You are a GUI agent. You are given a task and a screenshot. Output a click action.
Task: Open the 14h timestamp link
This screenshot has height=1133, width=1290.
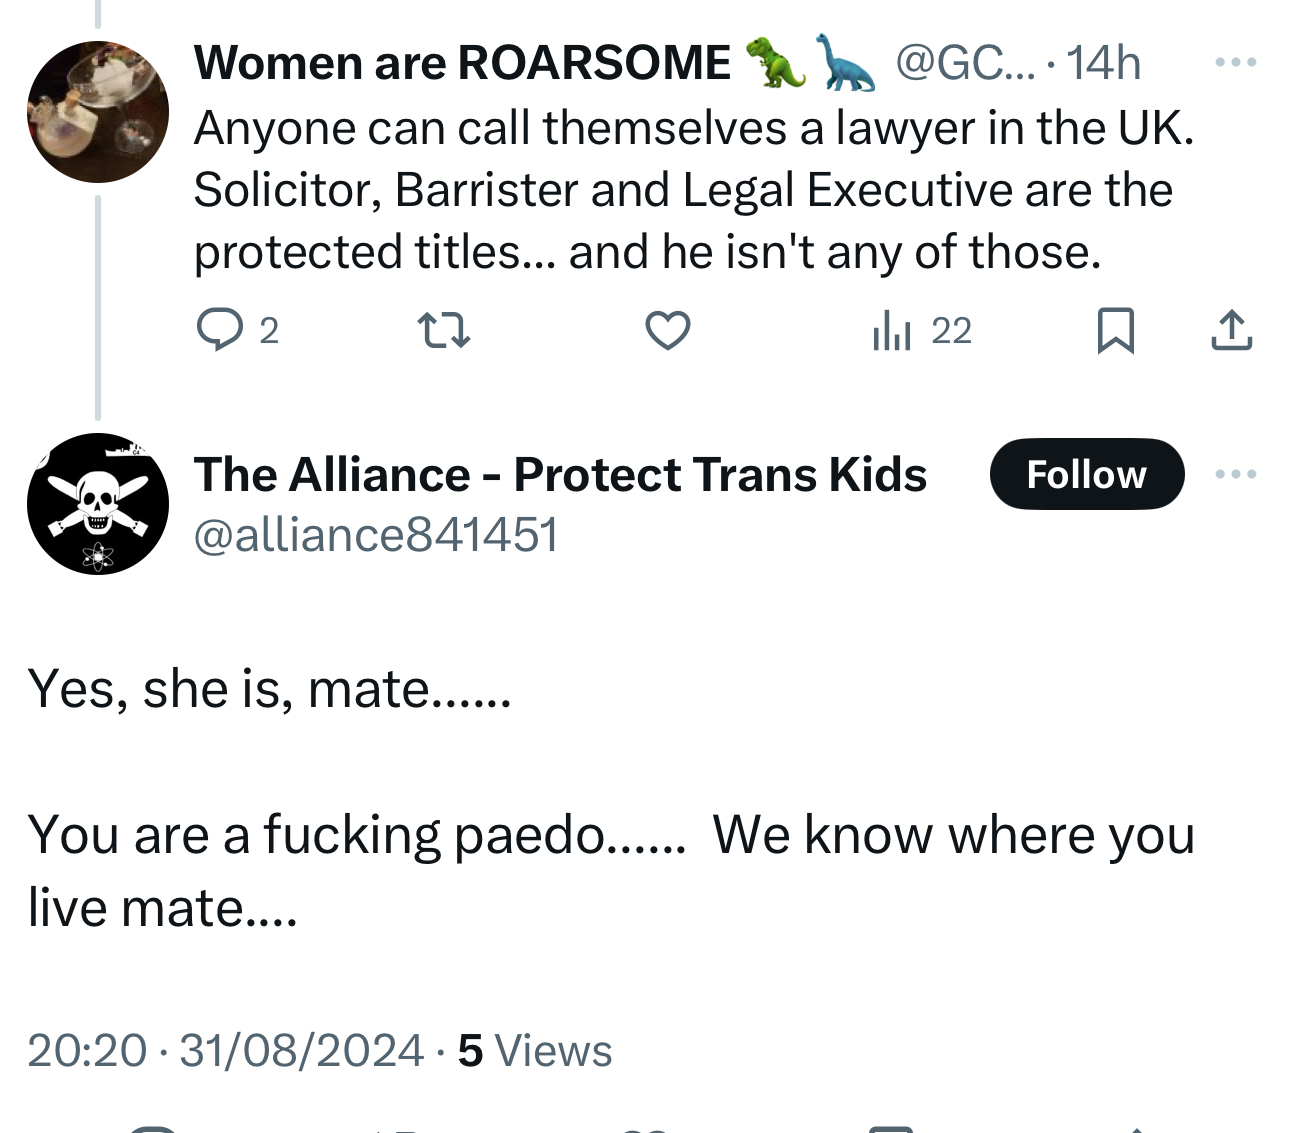pyautogui.click(x=1104, y=63)
